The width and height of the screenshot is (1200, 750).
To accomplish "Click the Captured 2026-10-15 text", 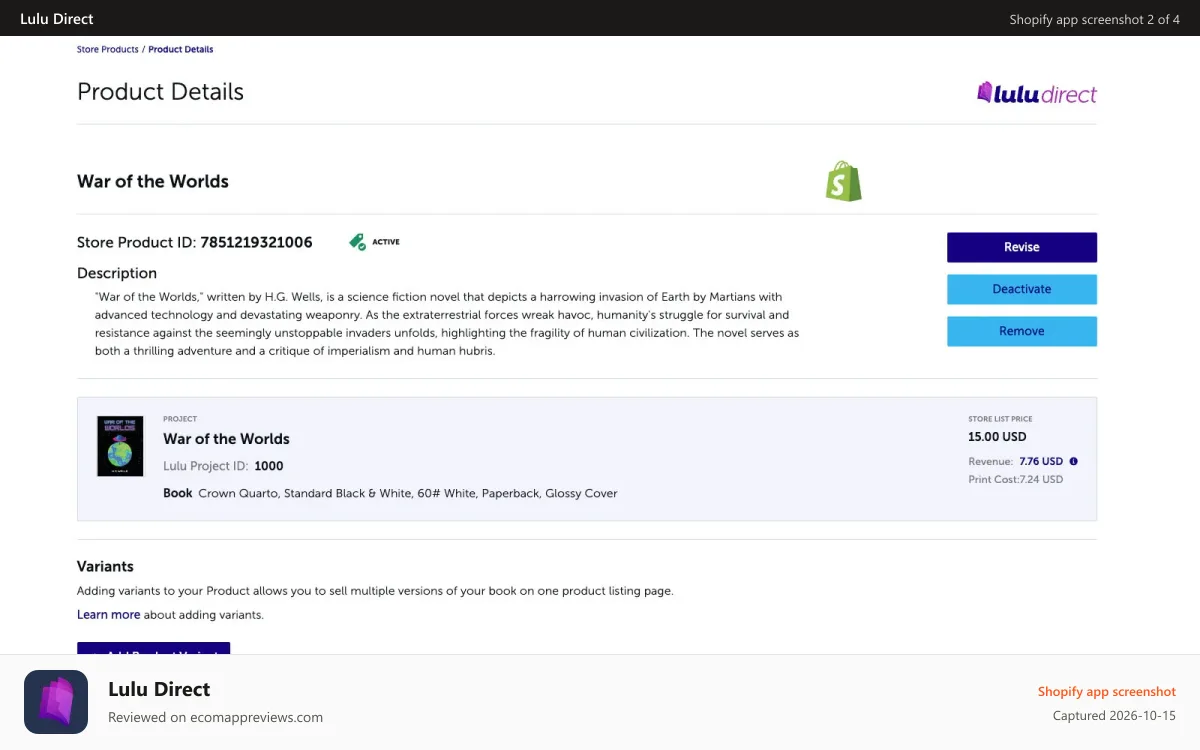I will click(1114, 716).
